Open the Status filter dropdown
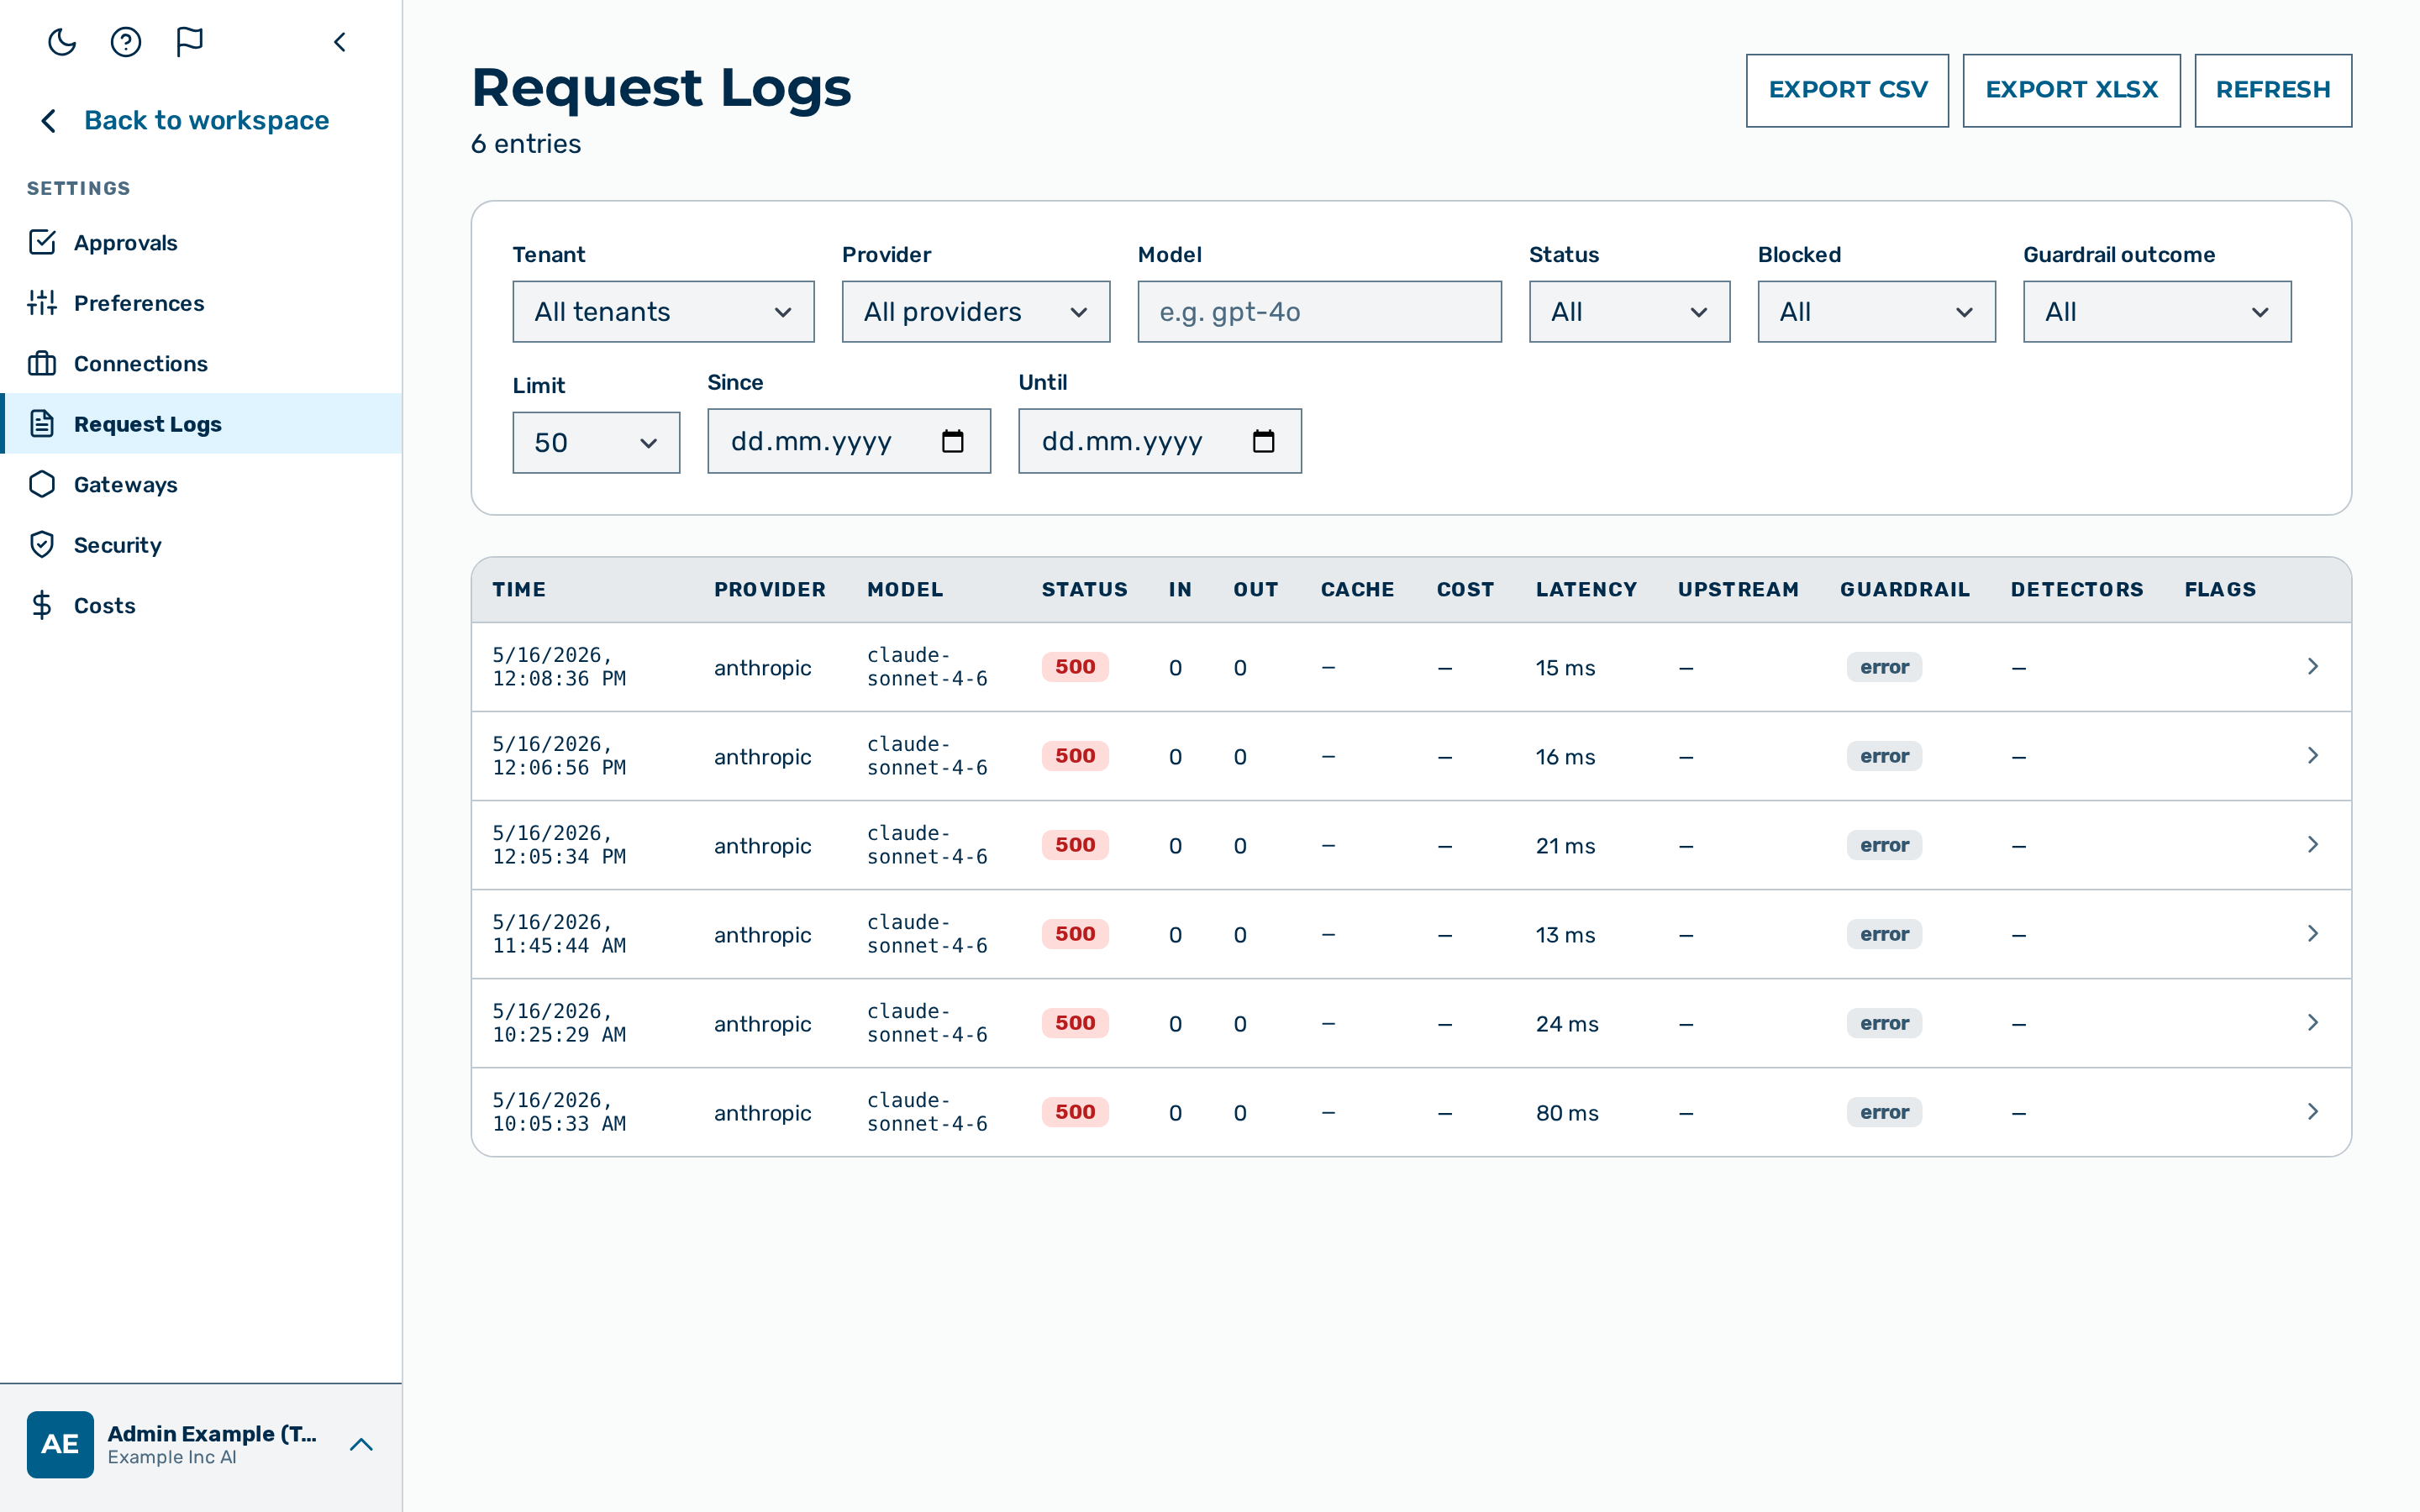Image resolution: width=2420 pixels, height=1512 pixels. coord(1629,312)
